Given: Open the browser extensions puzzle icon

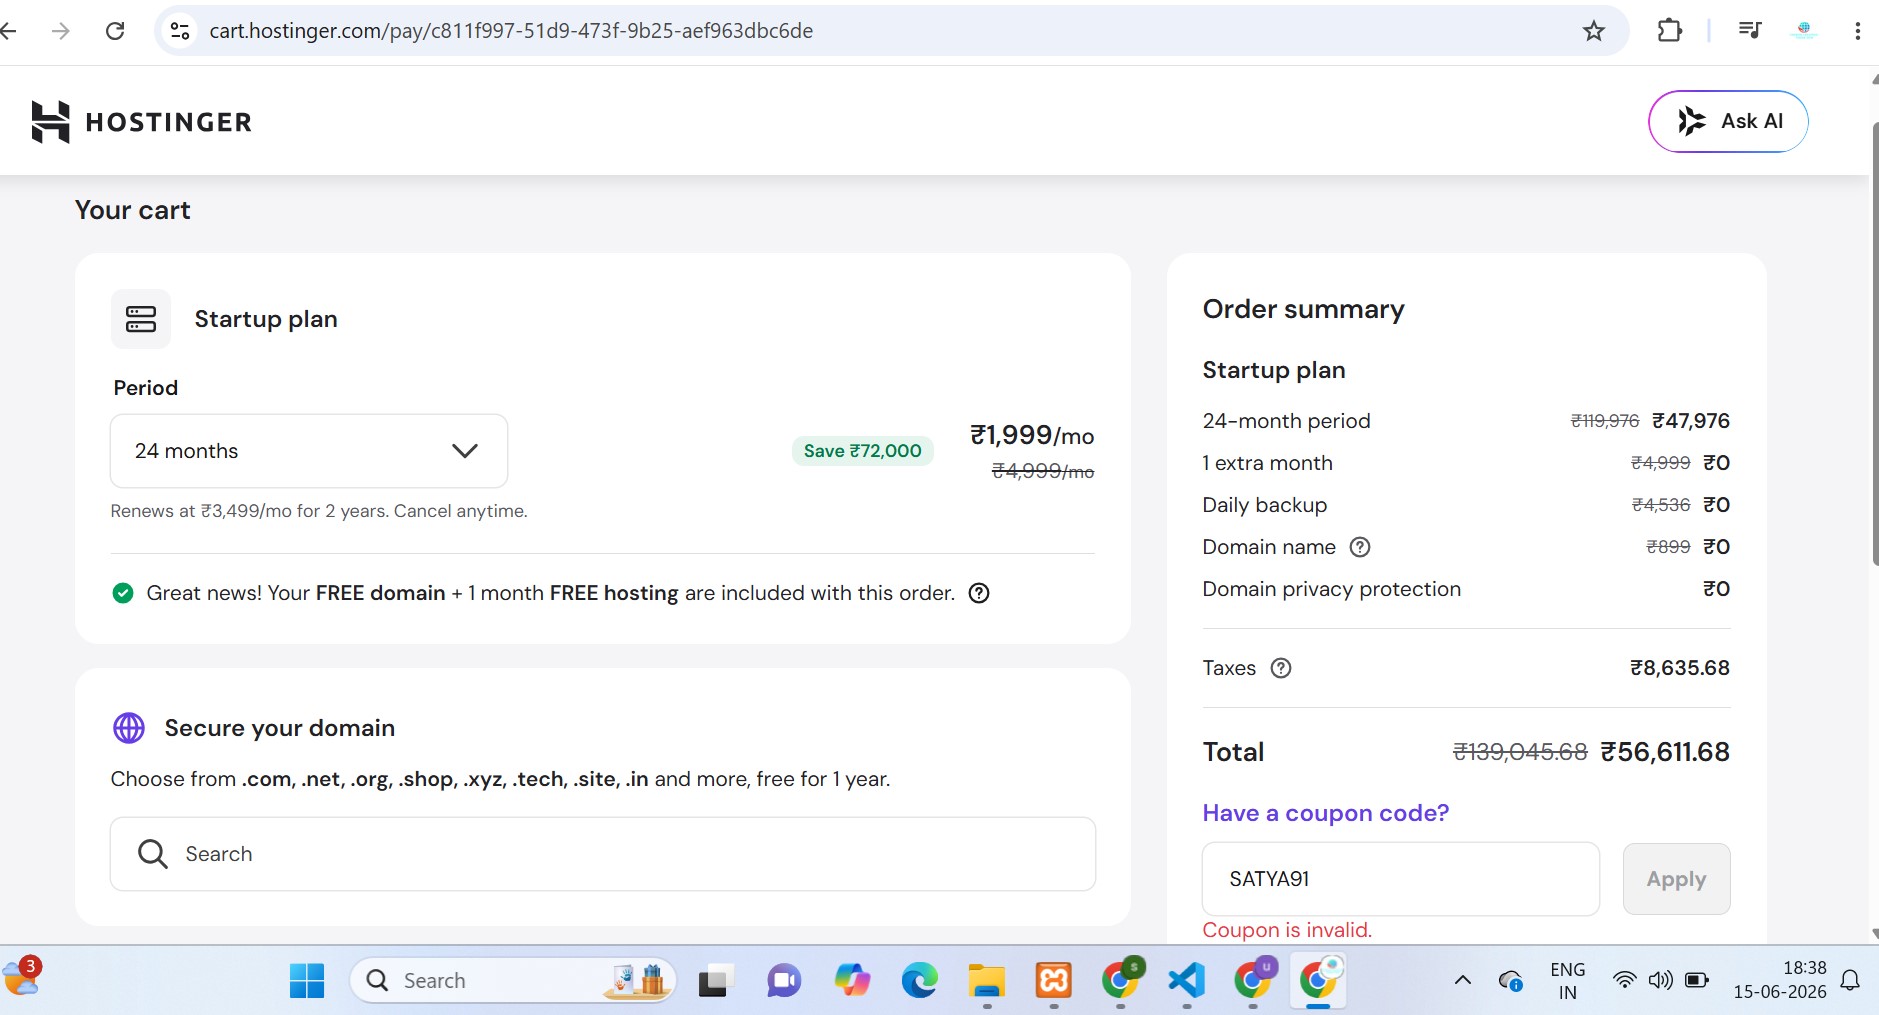Looking at the screenshot, I should [1669, 31].
